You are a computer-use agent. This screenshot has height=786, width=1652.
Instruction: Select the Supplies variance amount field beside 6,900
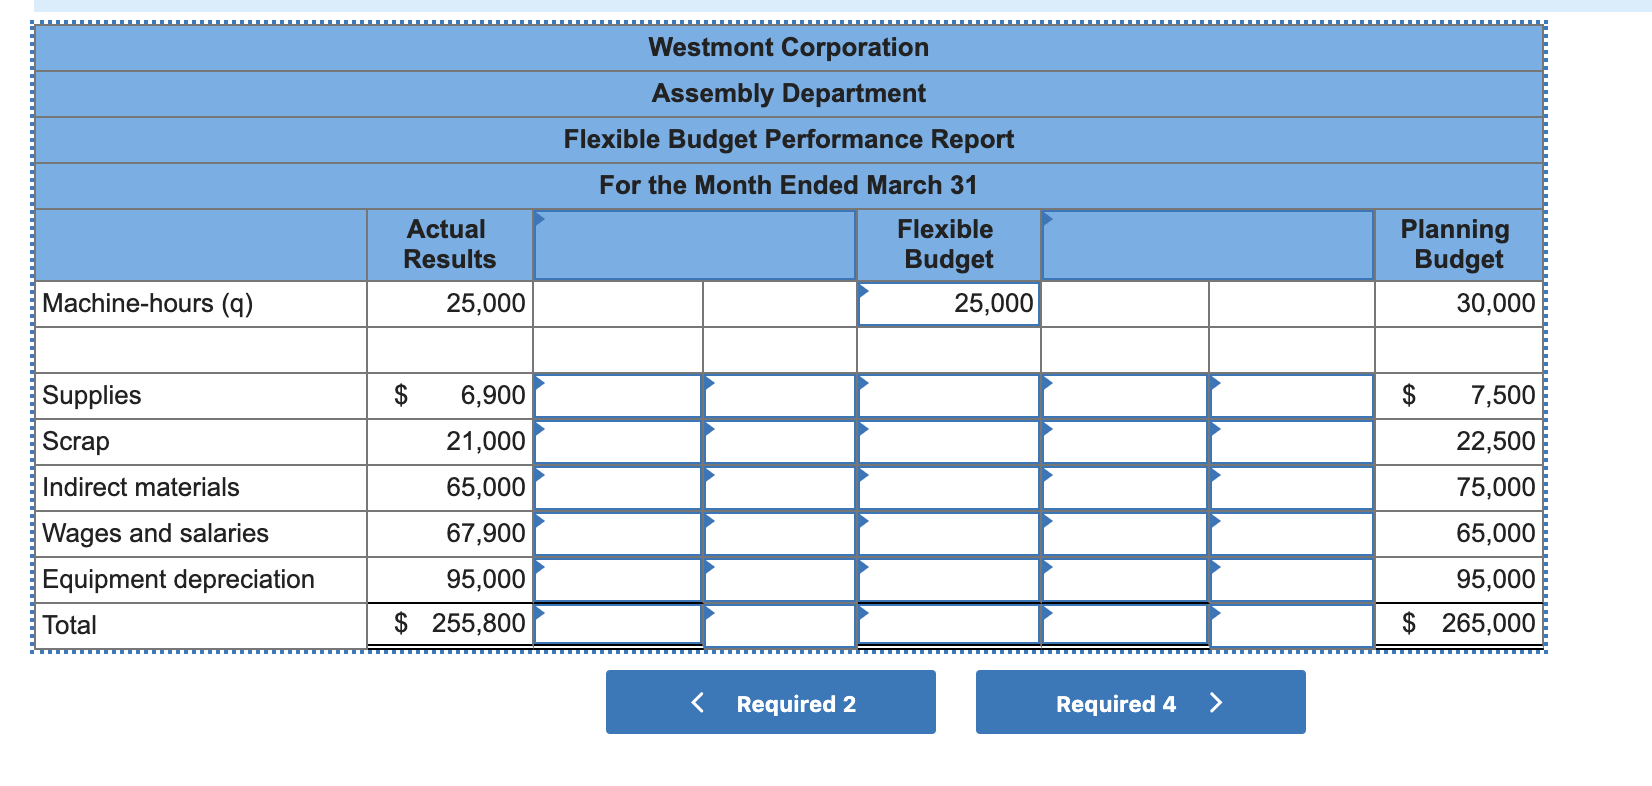618,396
